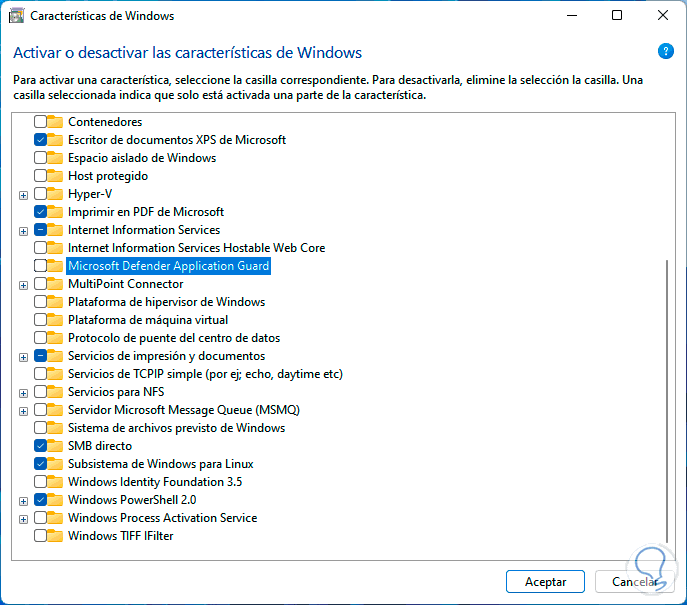This screenshot has width=687, height=605.
Task: Expand Servidor Microsoft Message Queue (MSMQ) node
Action: tap(24, 411)
